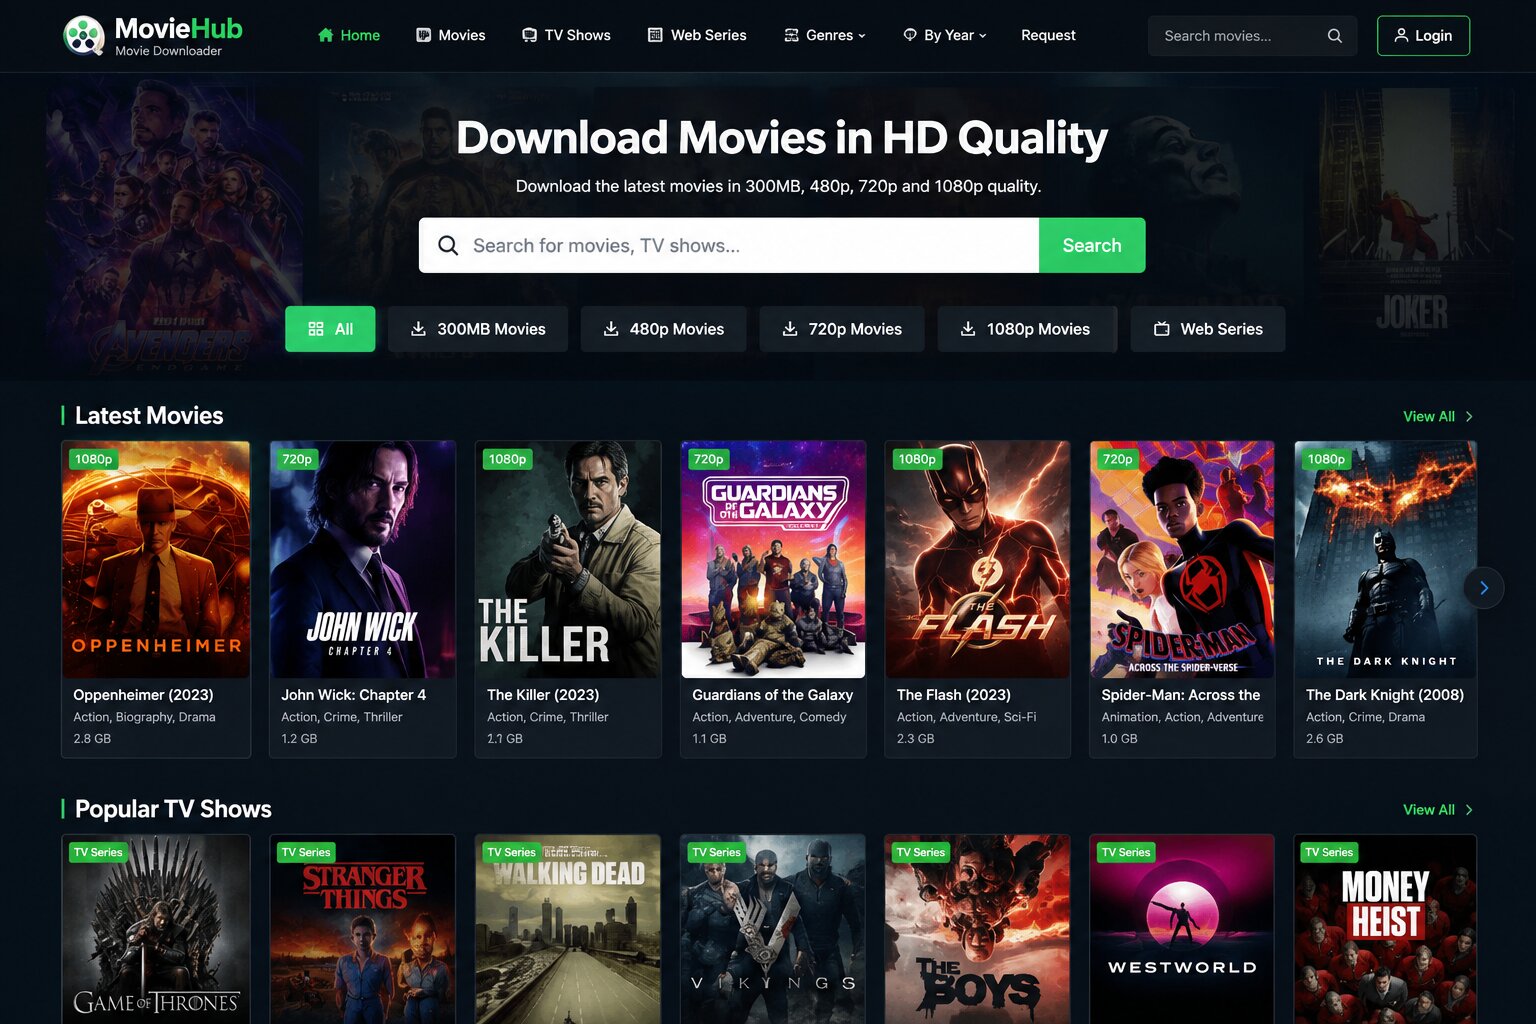This screenshot has width=1536, height=1024.
Task: Open The Dark Knight poster
Action: [1386, 559]
